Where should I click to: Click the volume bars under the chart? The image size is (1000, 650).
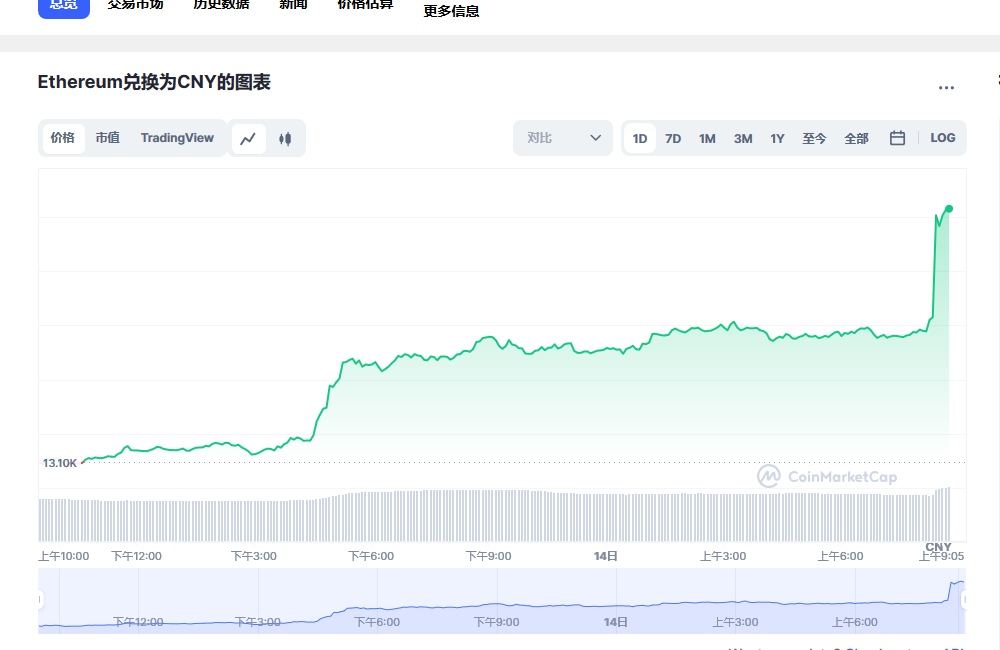point(494,515)
